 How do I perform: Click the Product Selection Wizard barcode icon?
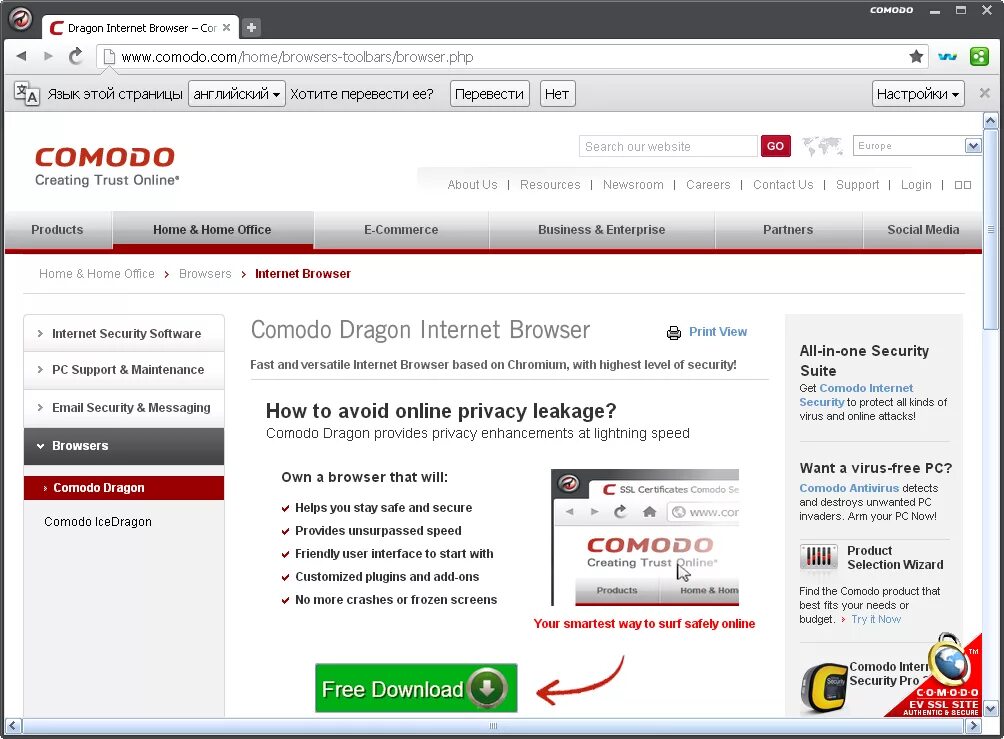(818, 556)
